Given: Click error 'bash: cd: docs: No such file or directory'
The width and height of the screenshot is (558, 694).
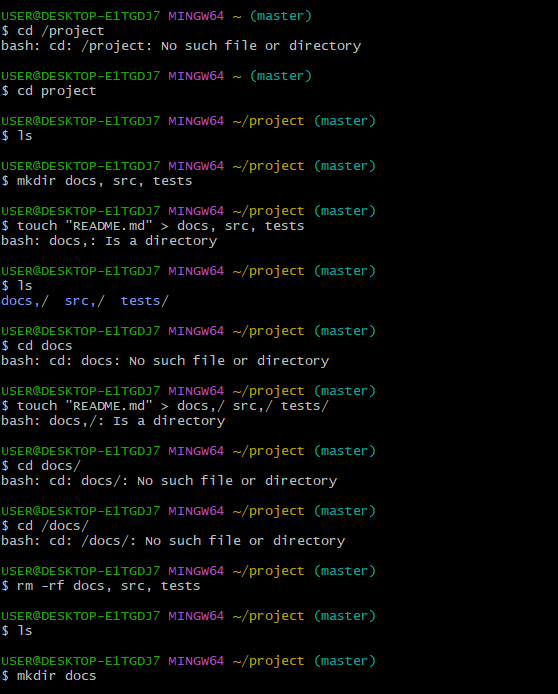Looking at the screenshot, I should point(165,361).
